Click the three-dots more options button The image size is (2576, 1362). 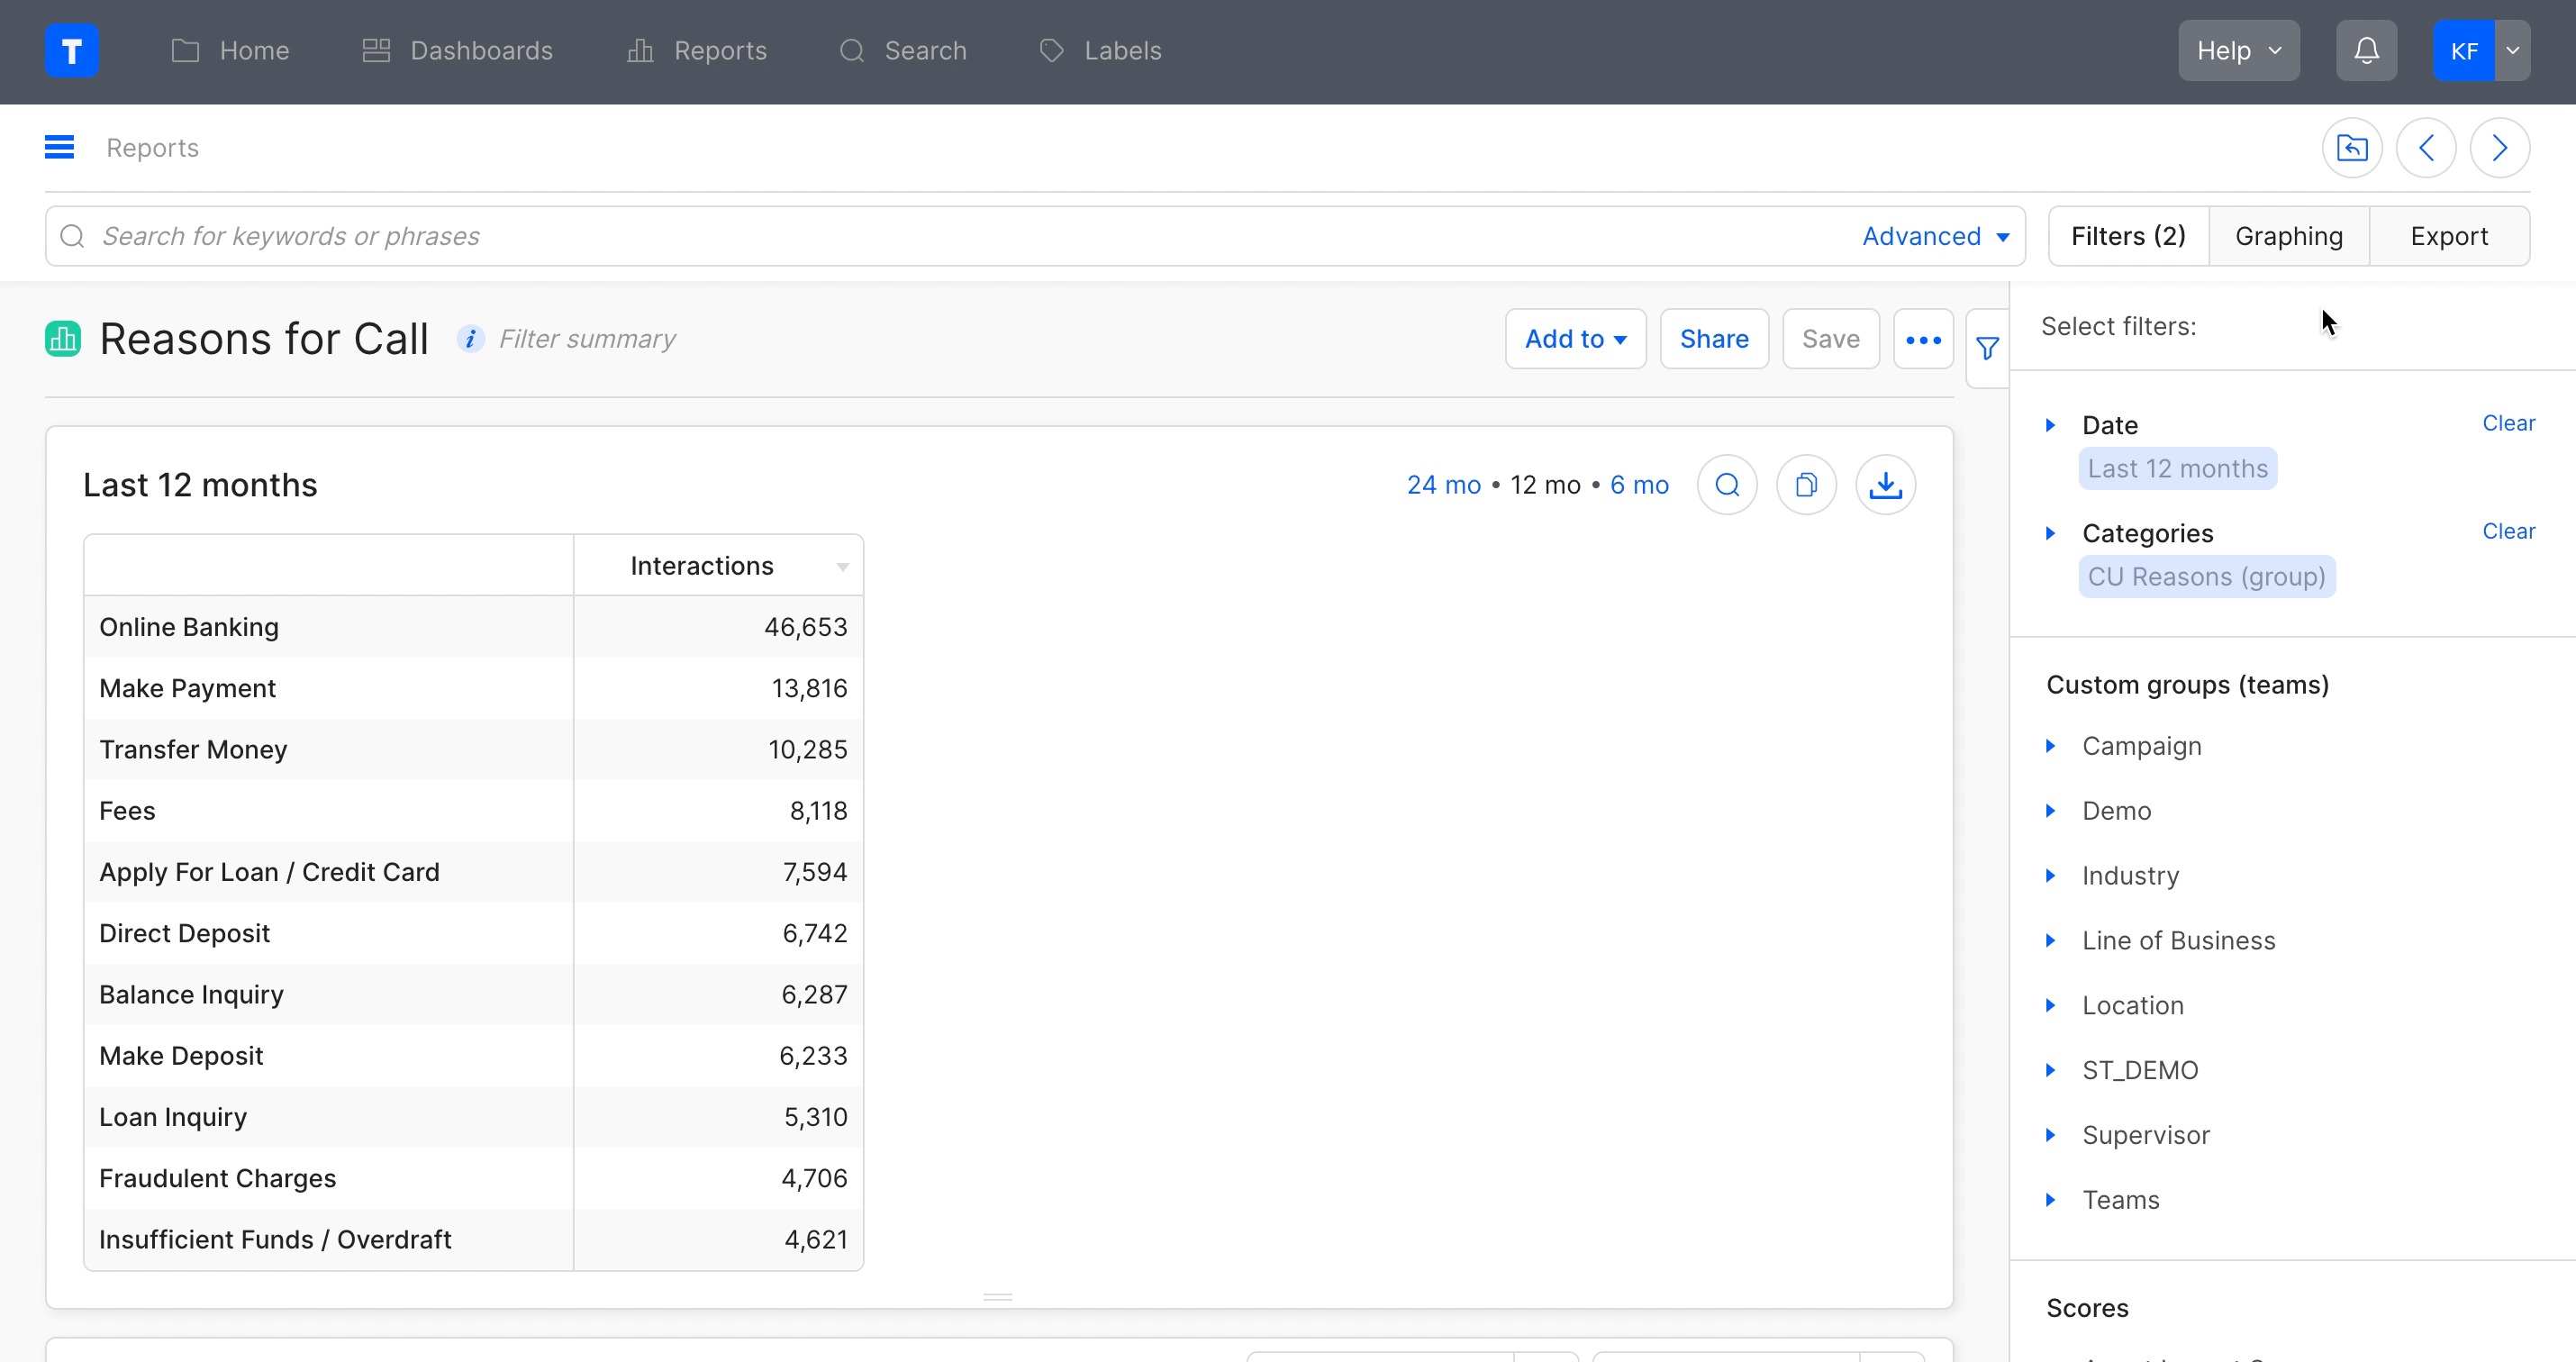pyautogui.click(x=1922, y=339)
